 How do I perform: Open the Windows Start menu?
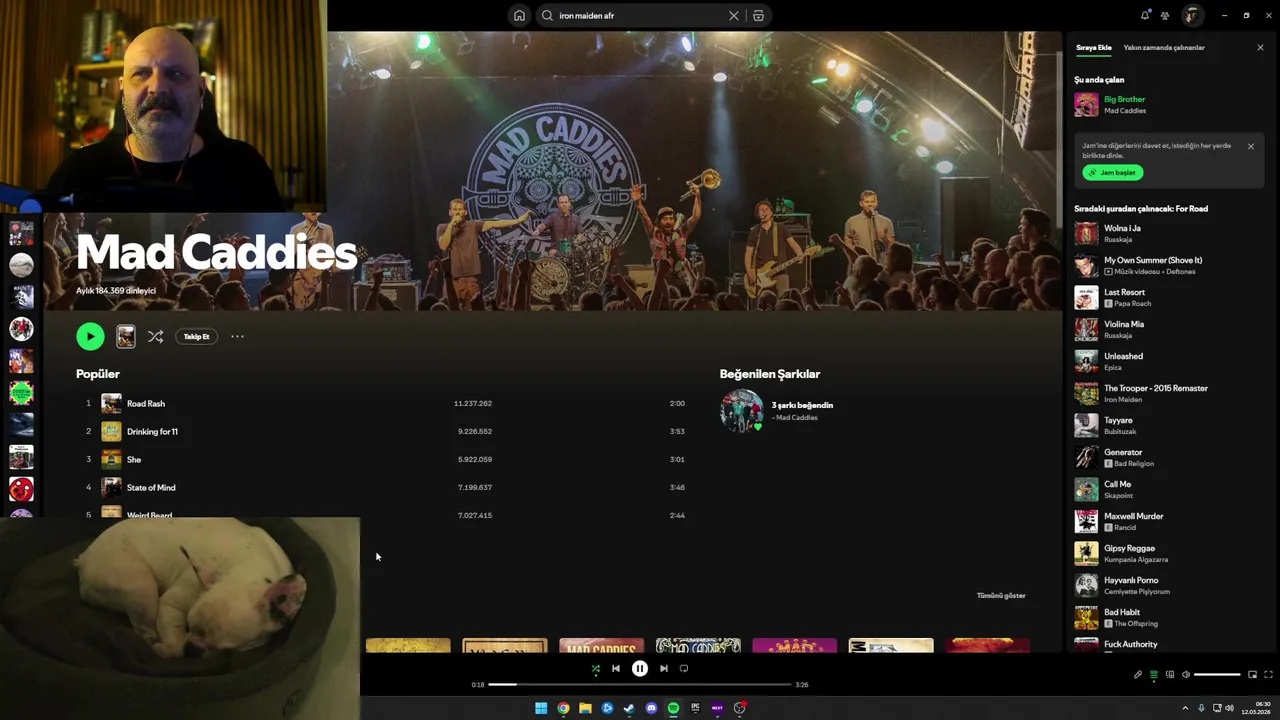(541, 708)
